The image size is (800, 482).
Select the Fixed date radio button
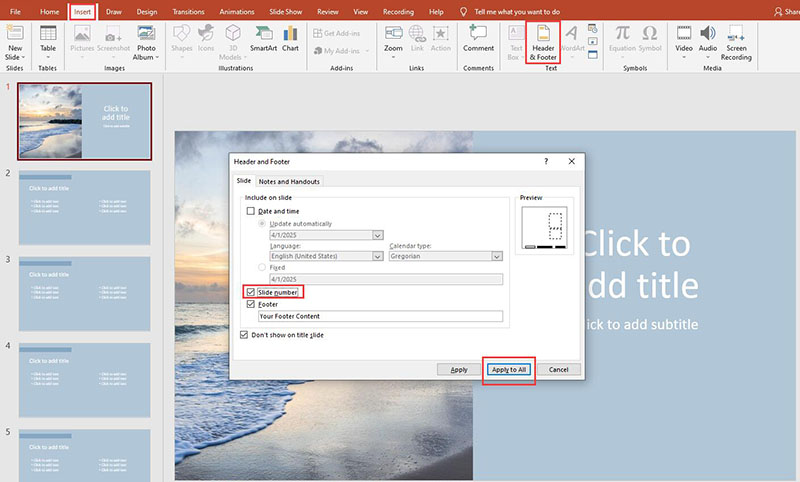click(263, 268)
